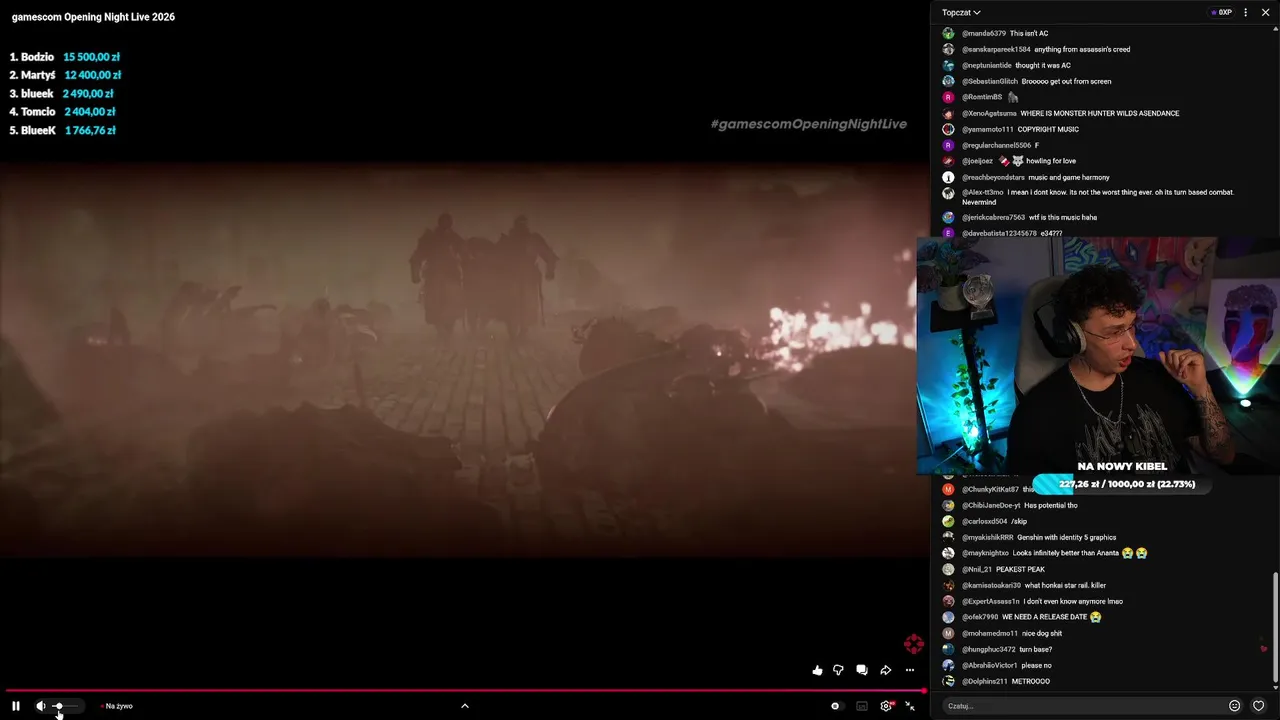
Task: Click the "COPYRIGHT MUSIC" chat message
Action: click(1048, 129)
